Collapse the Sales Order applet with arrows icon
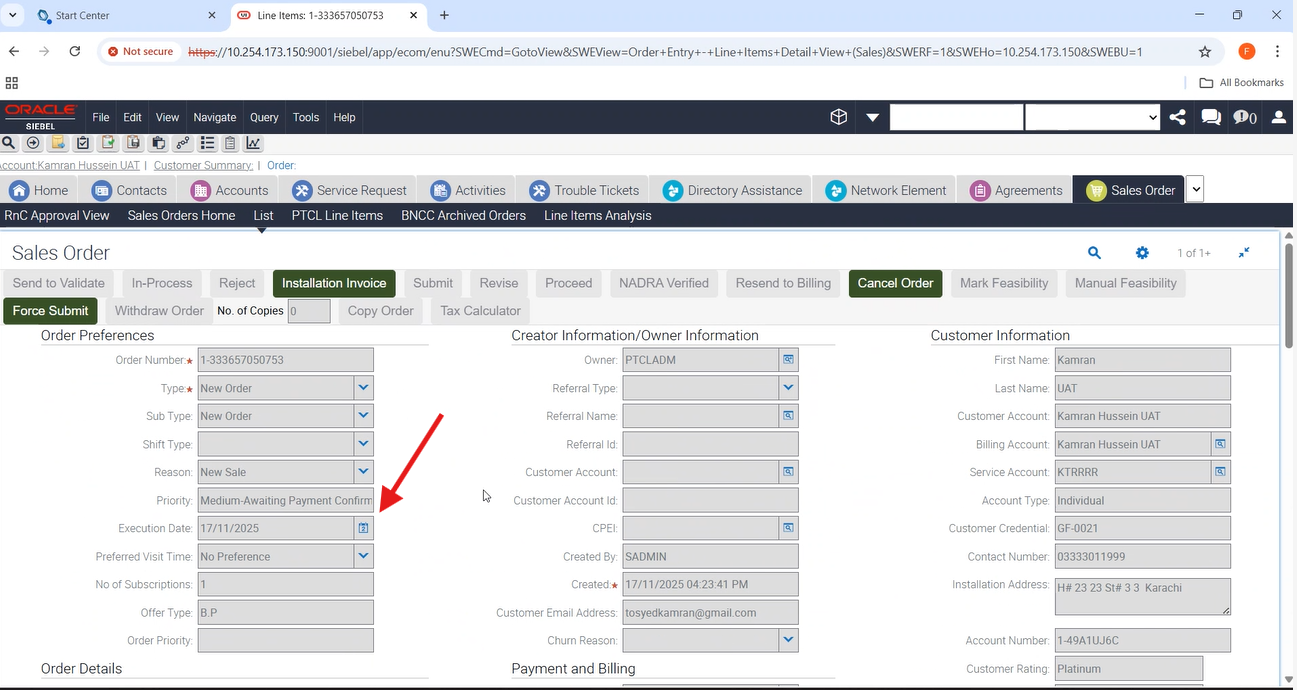The image size is (1297, 690). [1244, 253]
